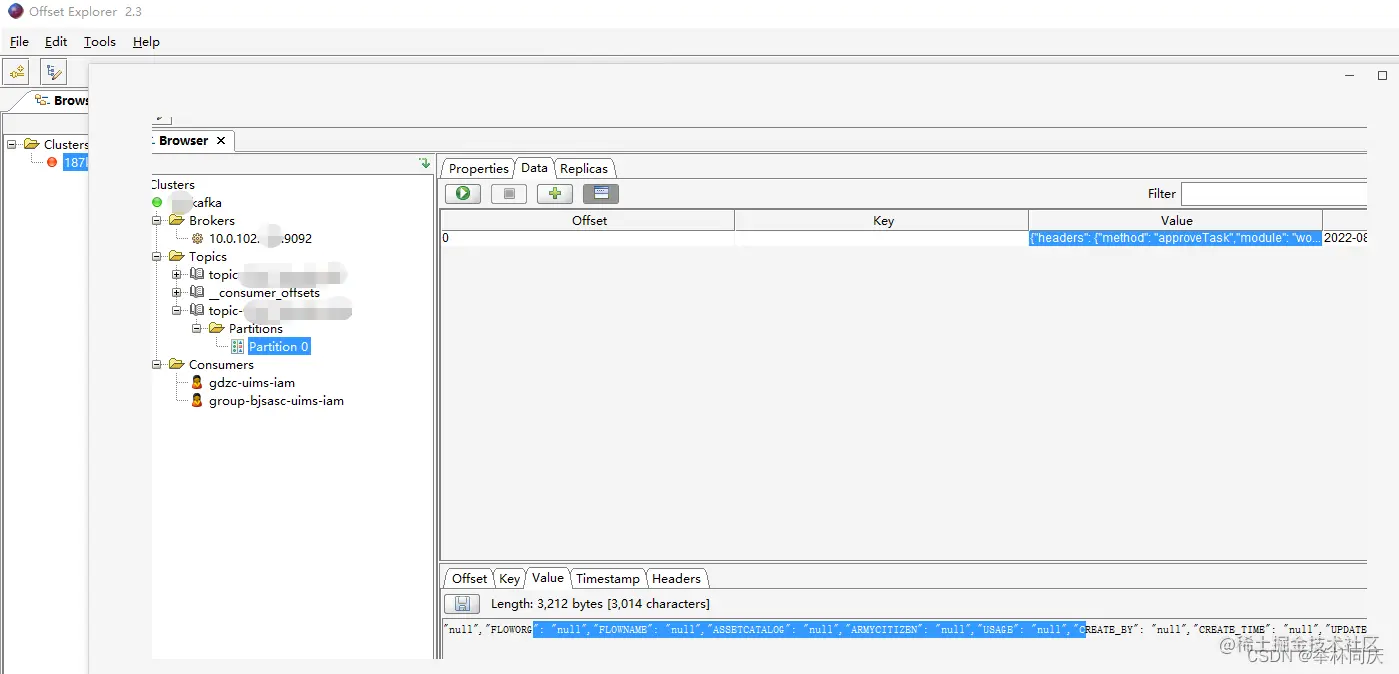
Task: Click the Consumers folder icon
Action: coord(177,365)
